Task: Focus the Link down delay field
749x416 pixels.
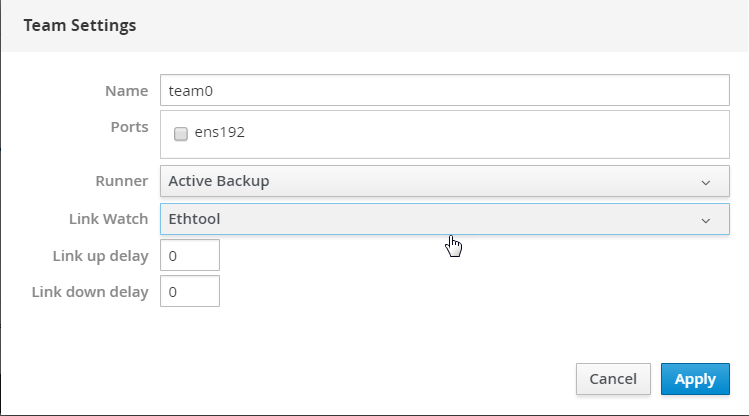Action: (189, 291)
